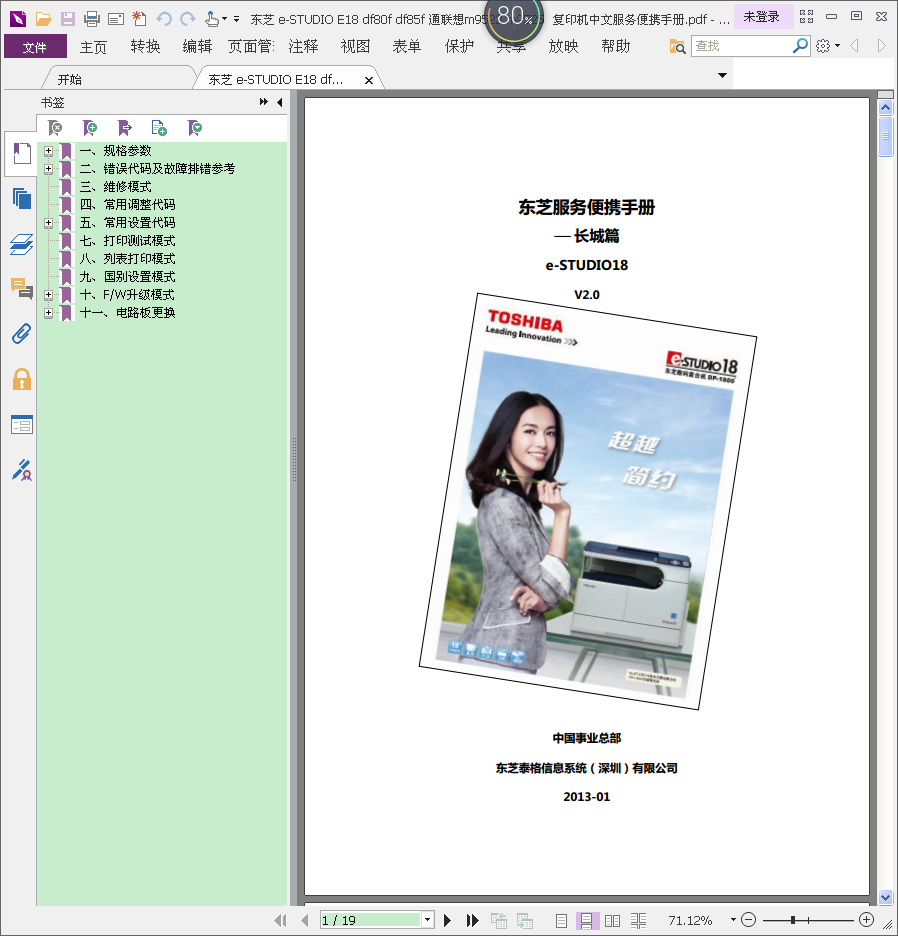Toggle continuous page view
This screenshot has width=898, height=936.
(586, 920)
